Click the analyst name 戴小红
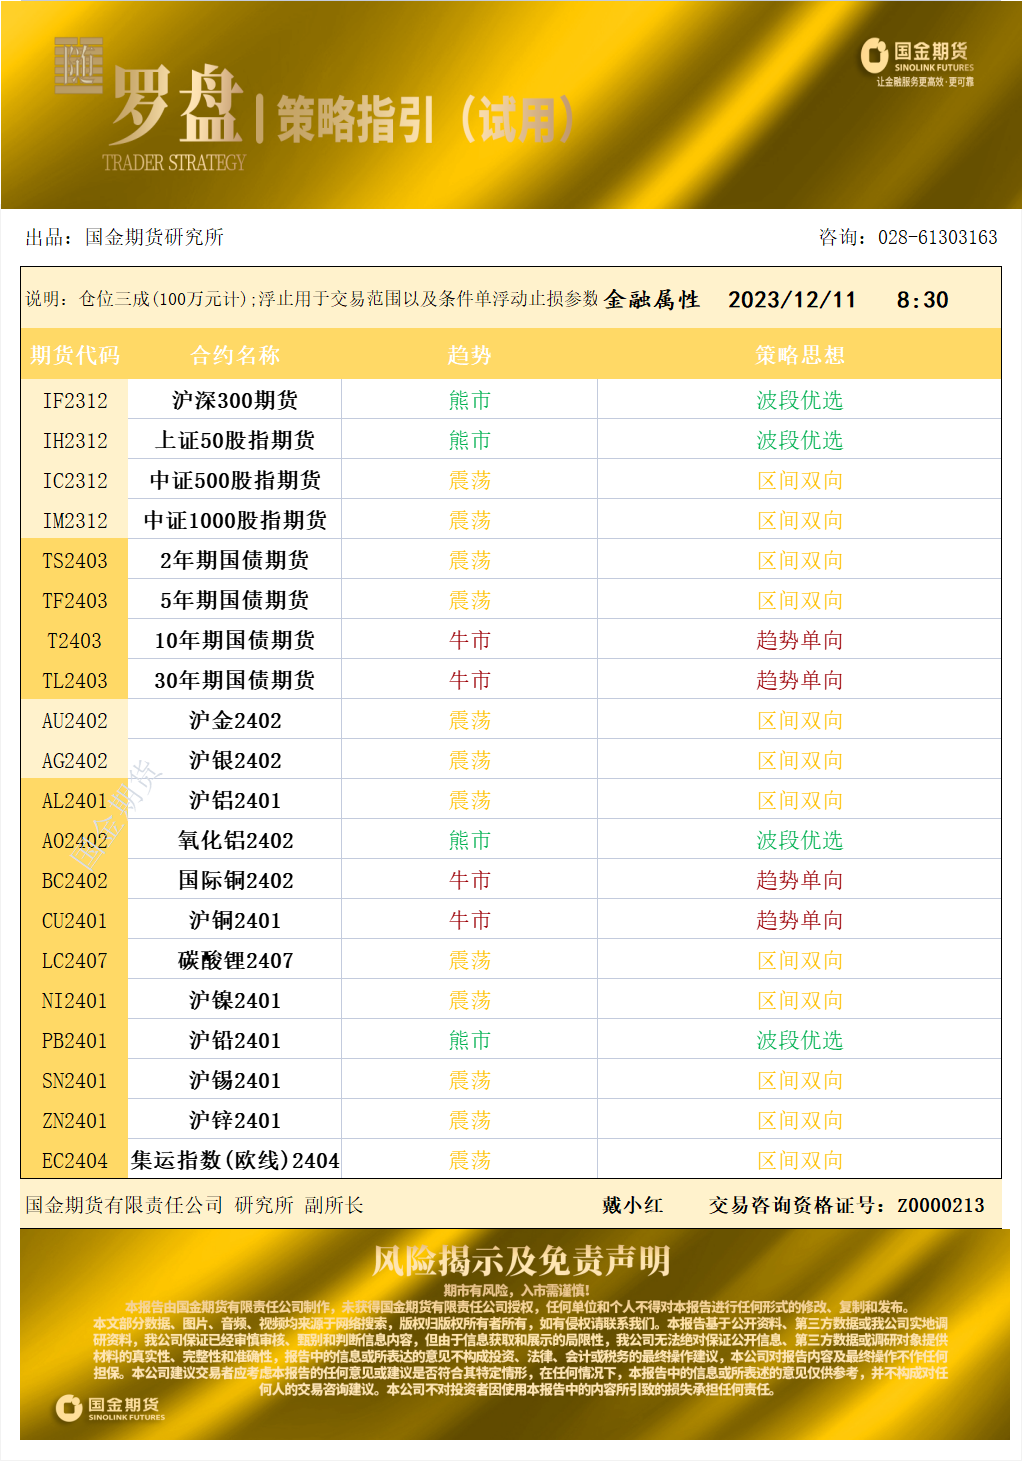 (633, 1205)
